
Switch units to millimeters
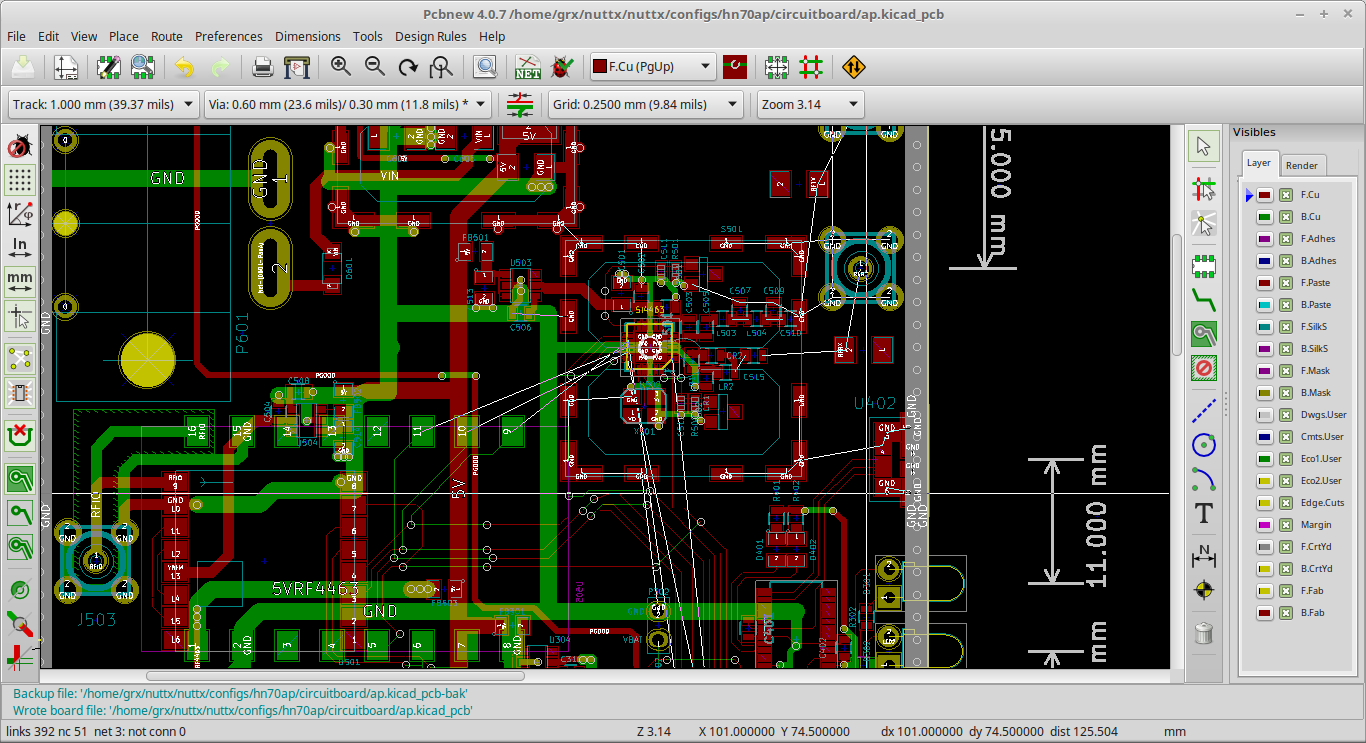click(x=19, y=280)
